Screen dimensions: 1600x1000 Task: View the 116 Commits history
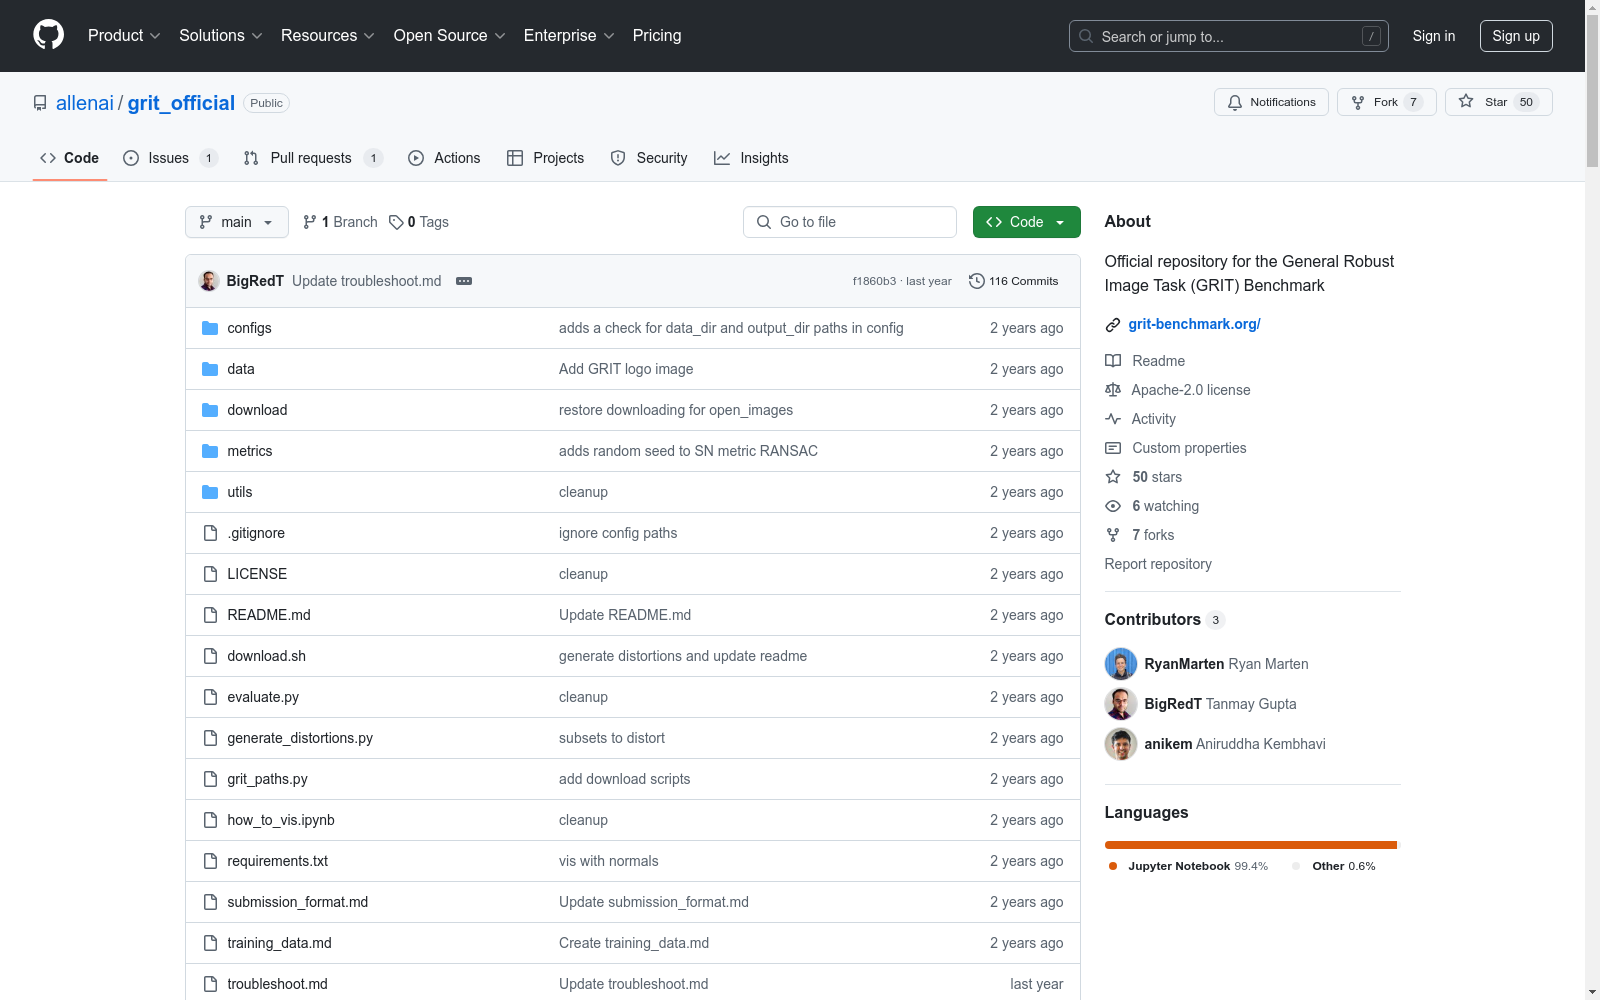pos(1014,281)
